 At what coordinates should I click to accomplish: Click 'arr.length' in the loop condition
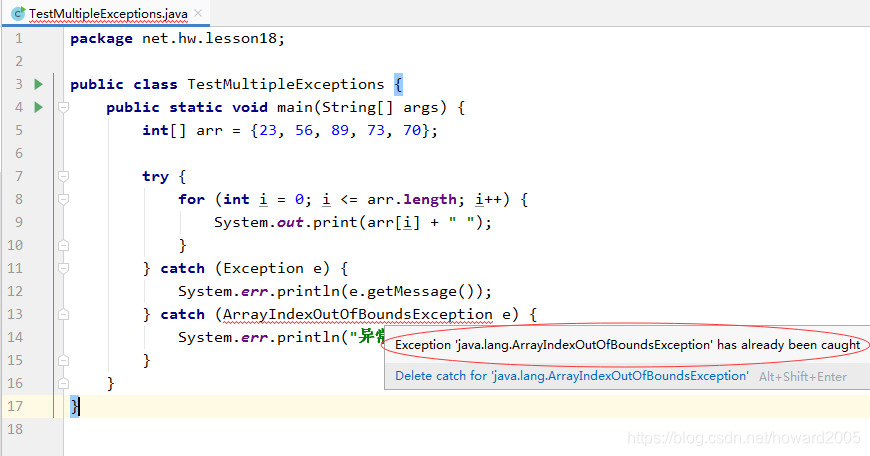412,199
